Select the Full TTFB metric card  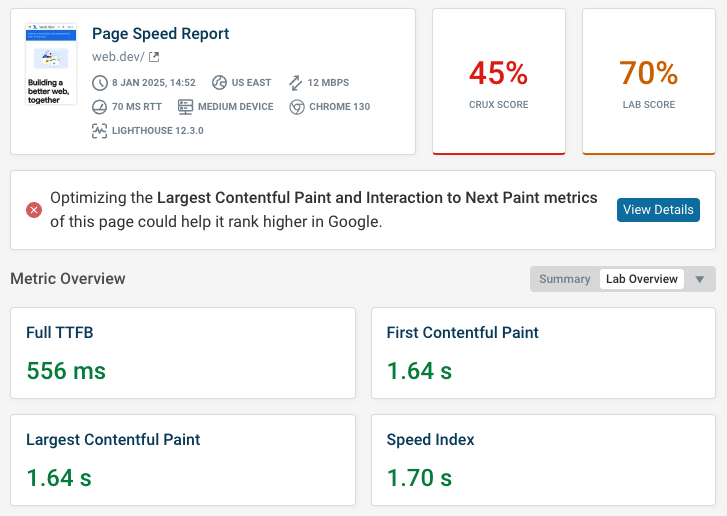point(183,353)
